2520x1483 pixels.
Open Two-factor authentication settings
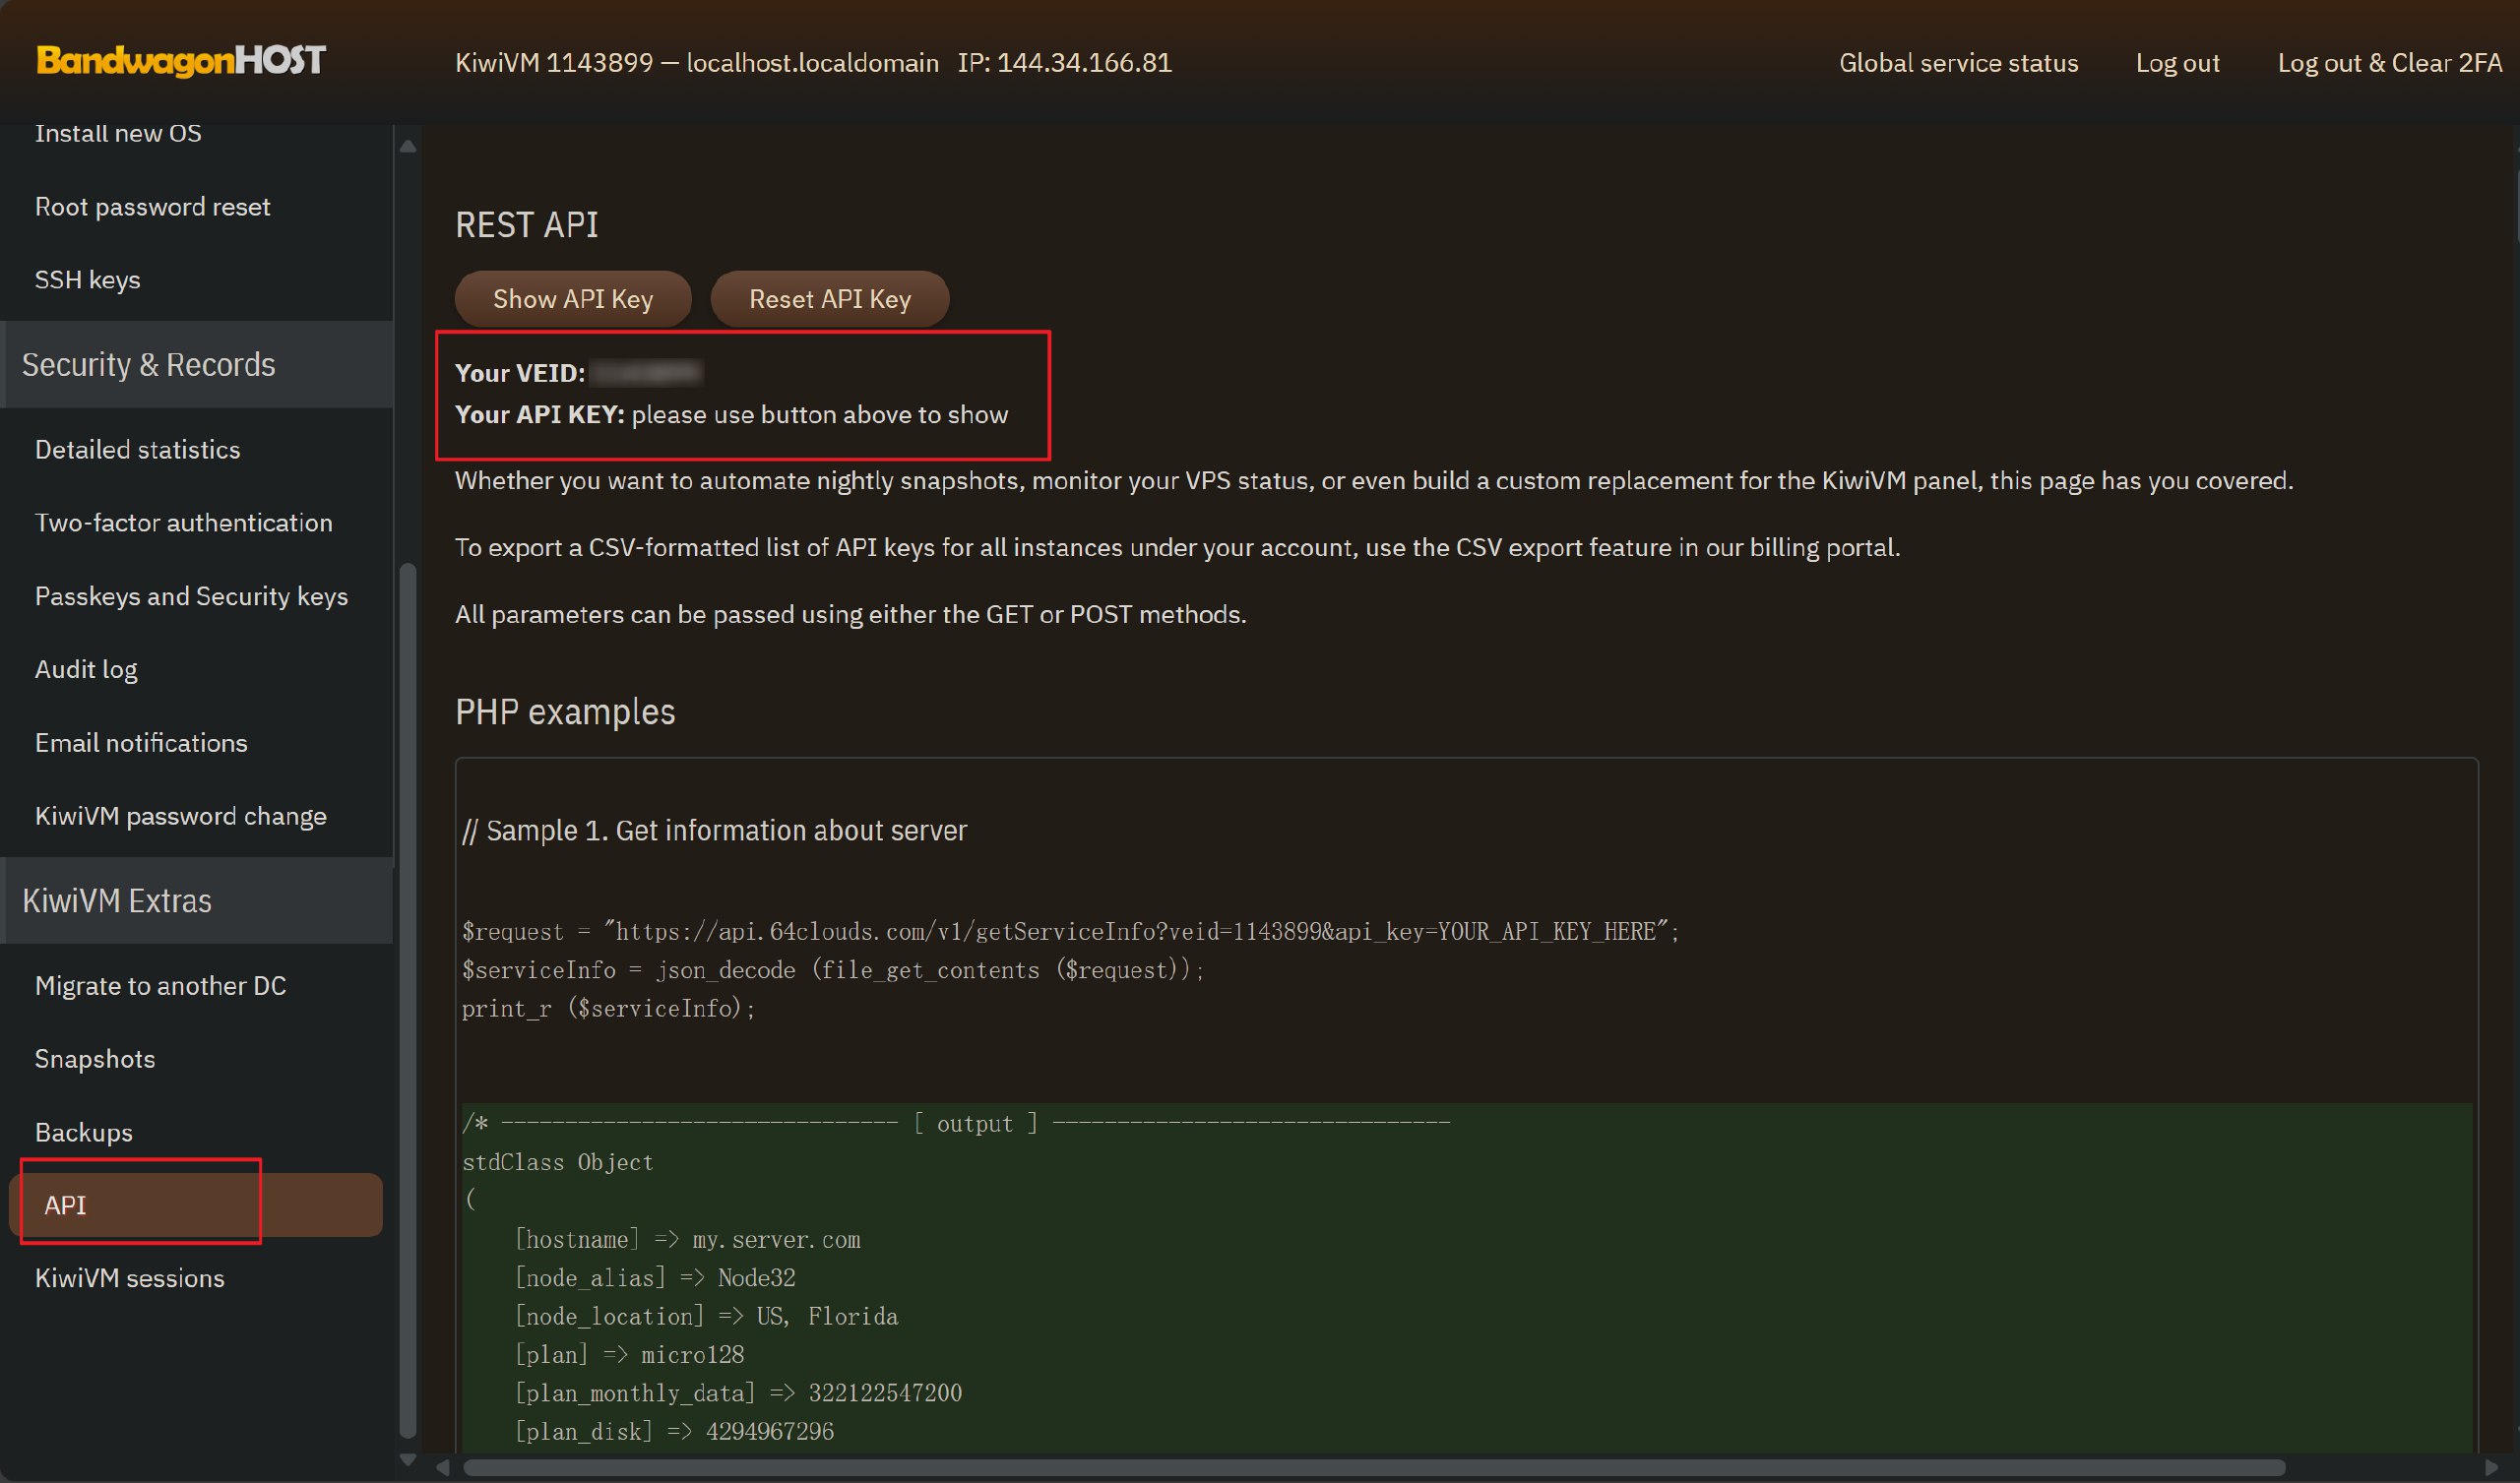(x=184, y=523)
